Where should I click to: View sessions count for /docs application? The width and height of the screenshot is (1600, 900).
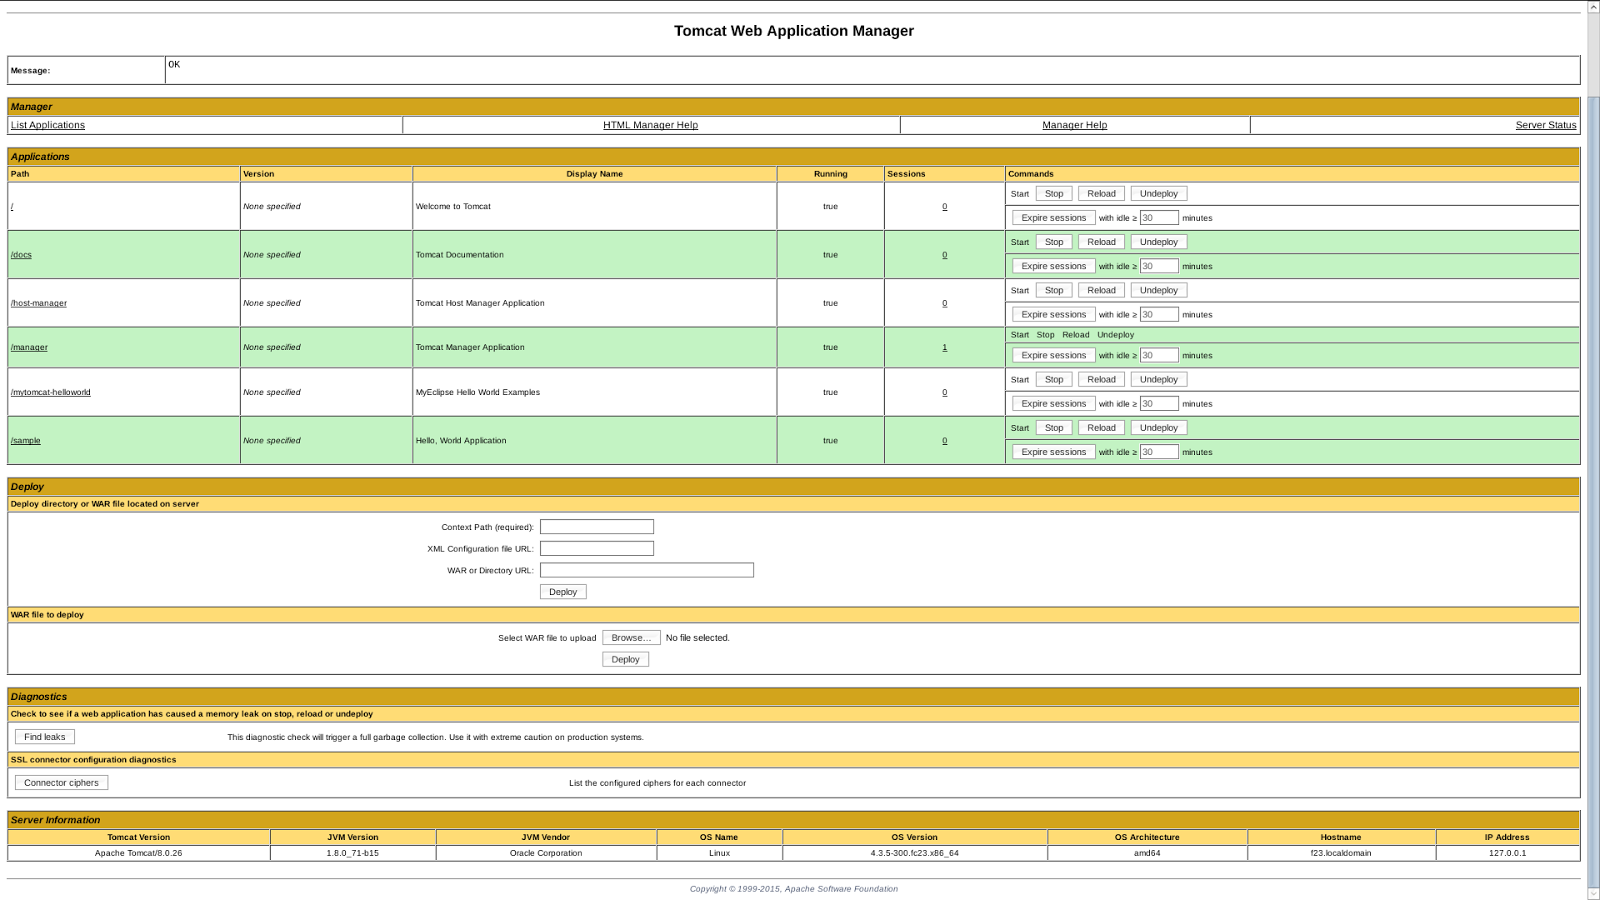click(944, 255)
